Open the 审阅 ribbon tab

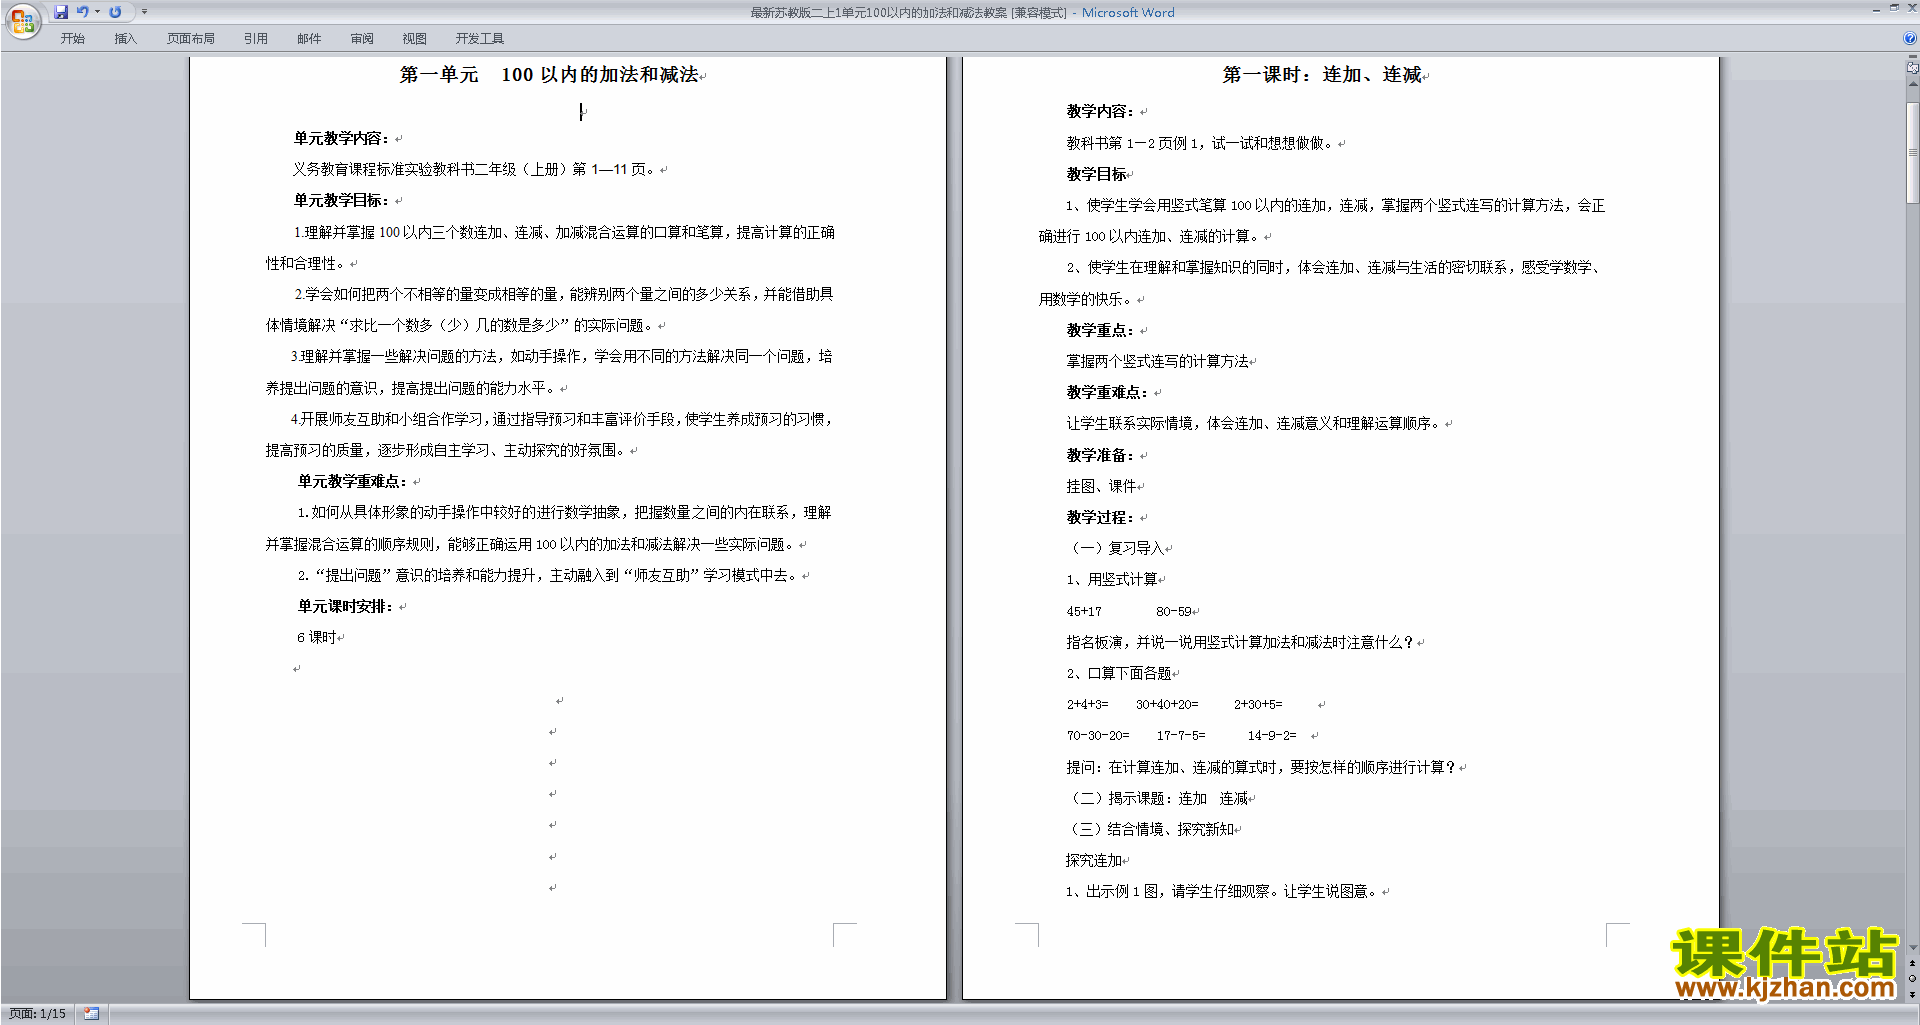362,39
